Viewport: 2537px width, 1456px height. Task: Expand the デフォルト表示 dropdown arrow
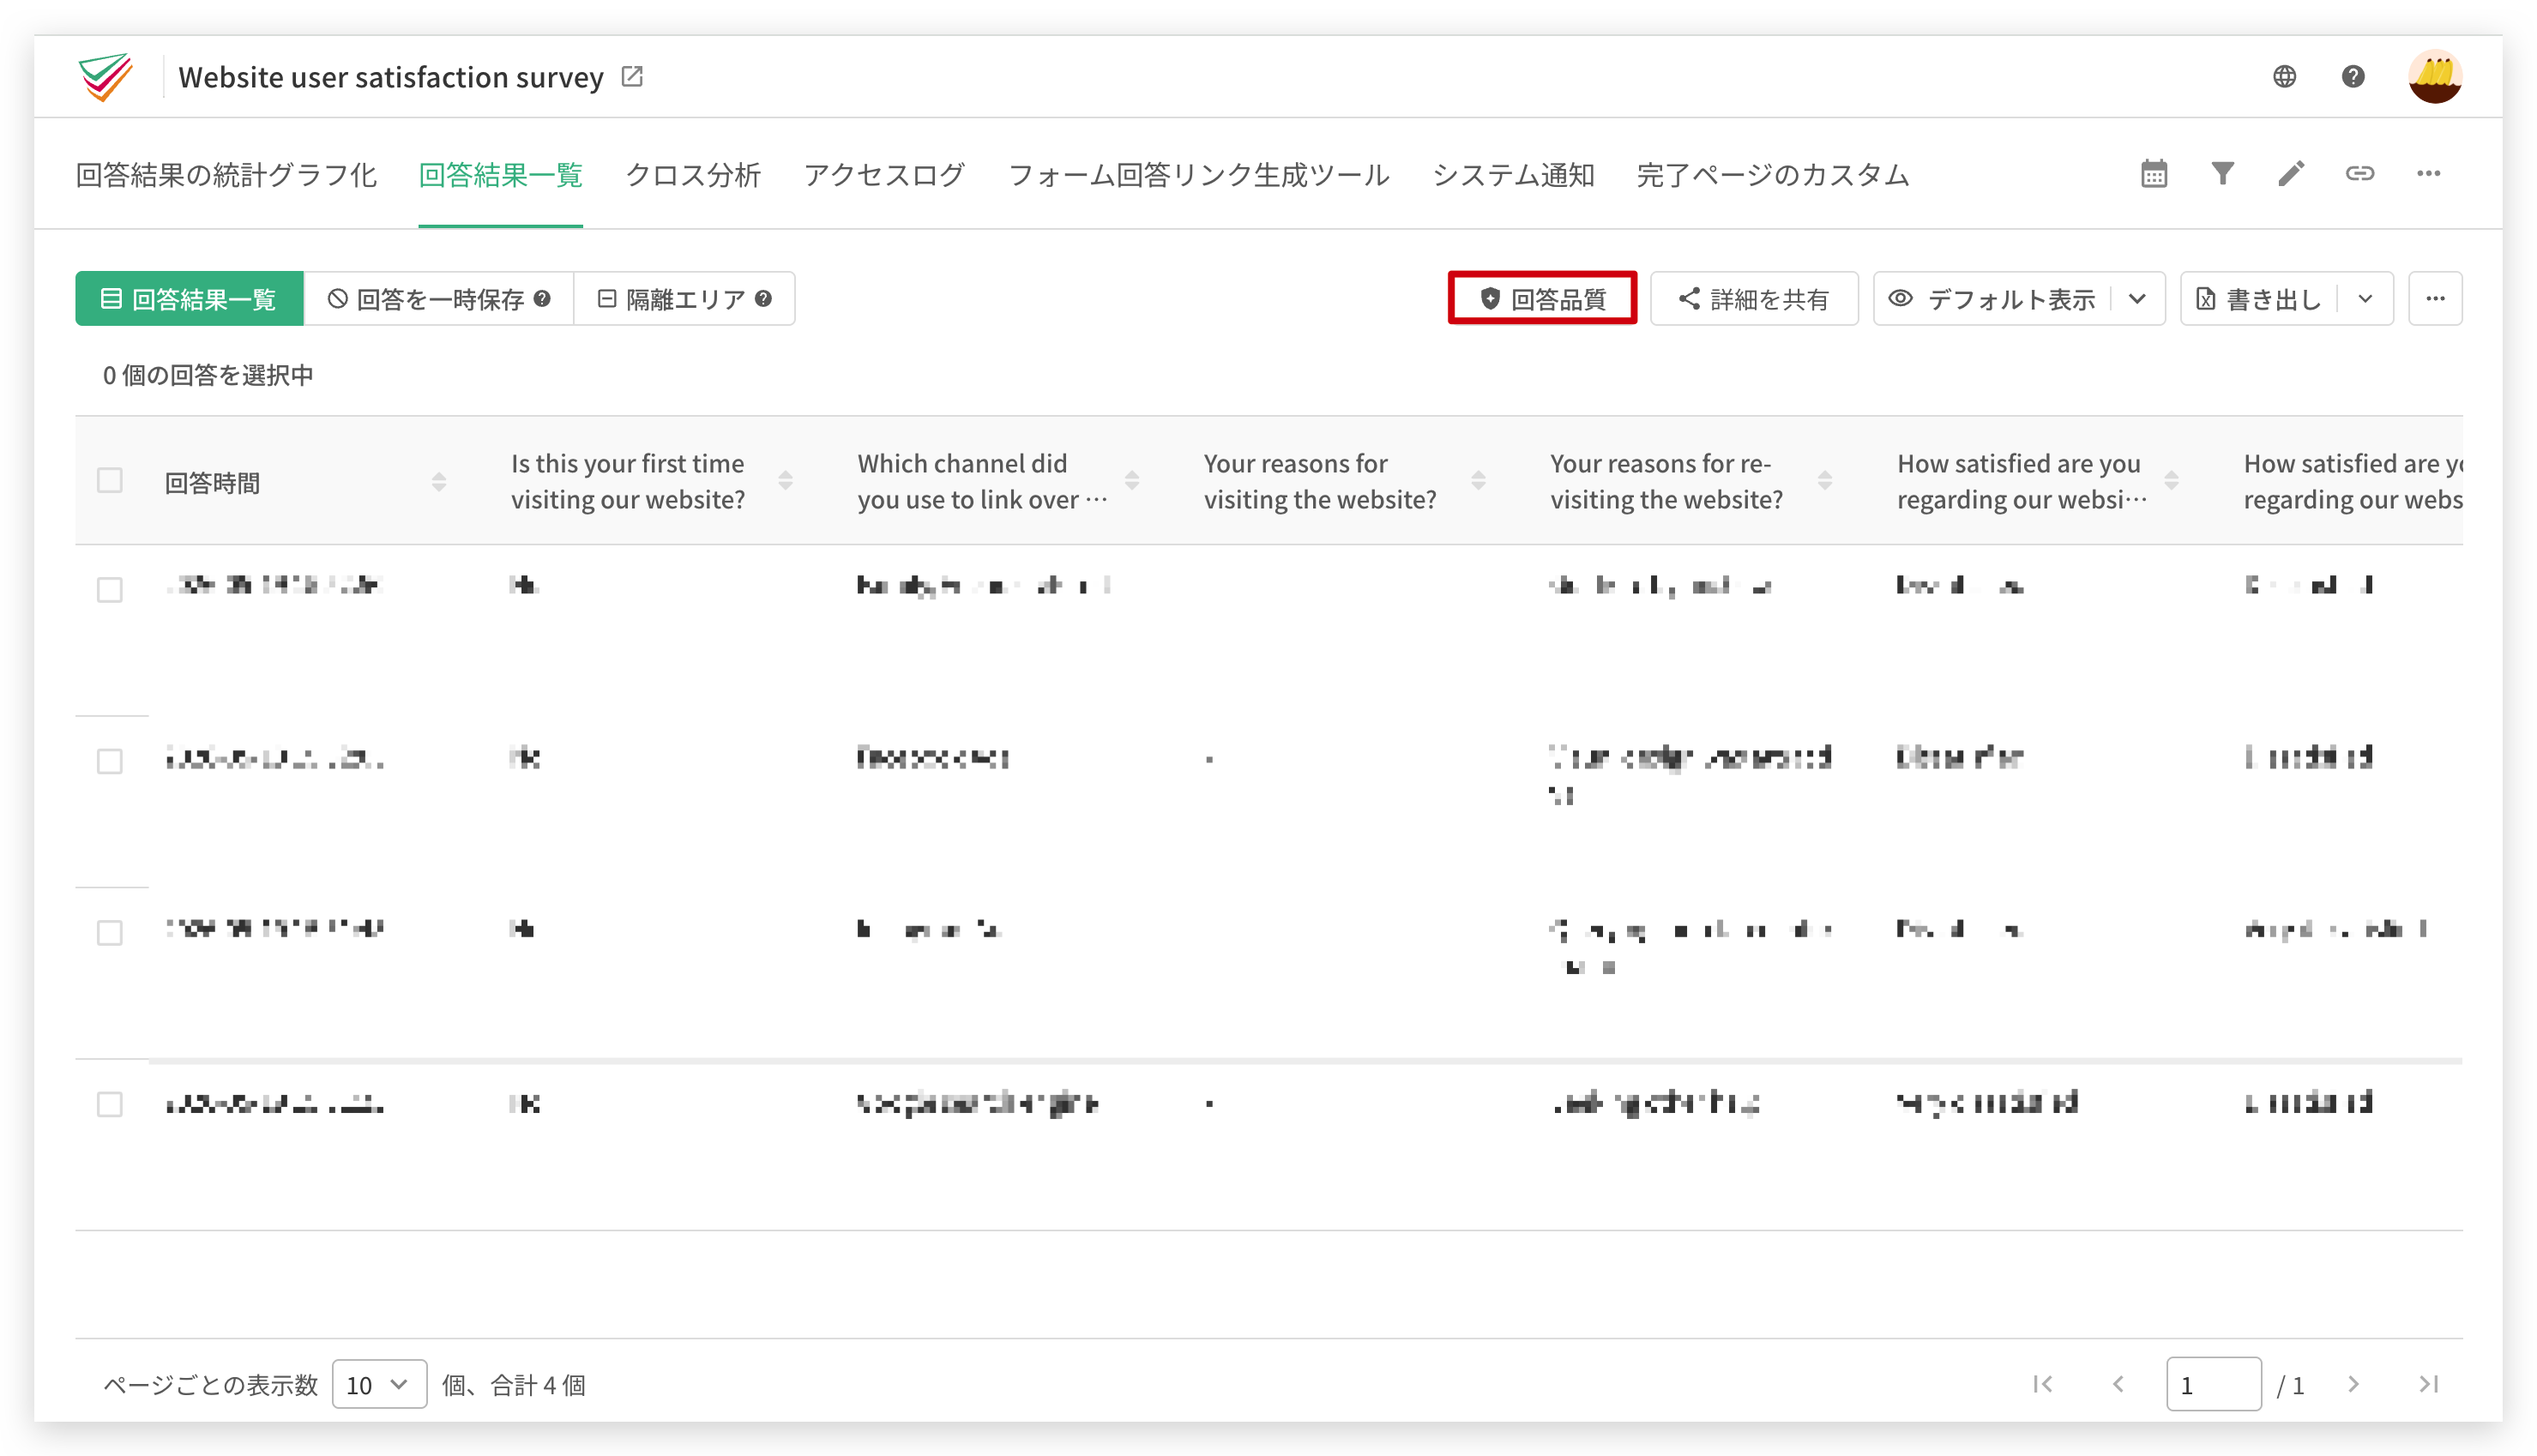tap(2137, 299)
